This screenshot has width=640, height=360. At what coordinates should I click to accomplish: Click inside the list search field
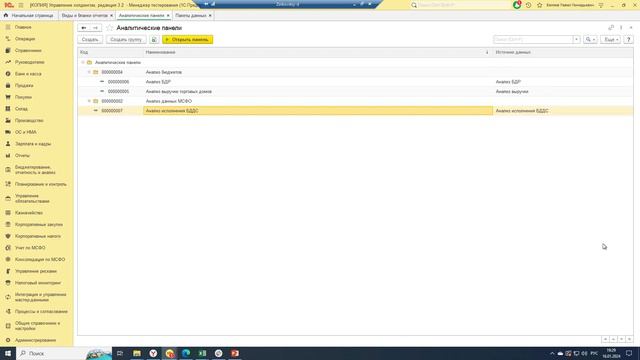point(533,40)
